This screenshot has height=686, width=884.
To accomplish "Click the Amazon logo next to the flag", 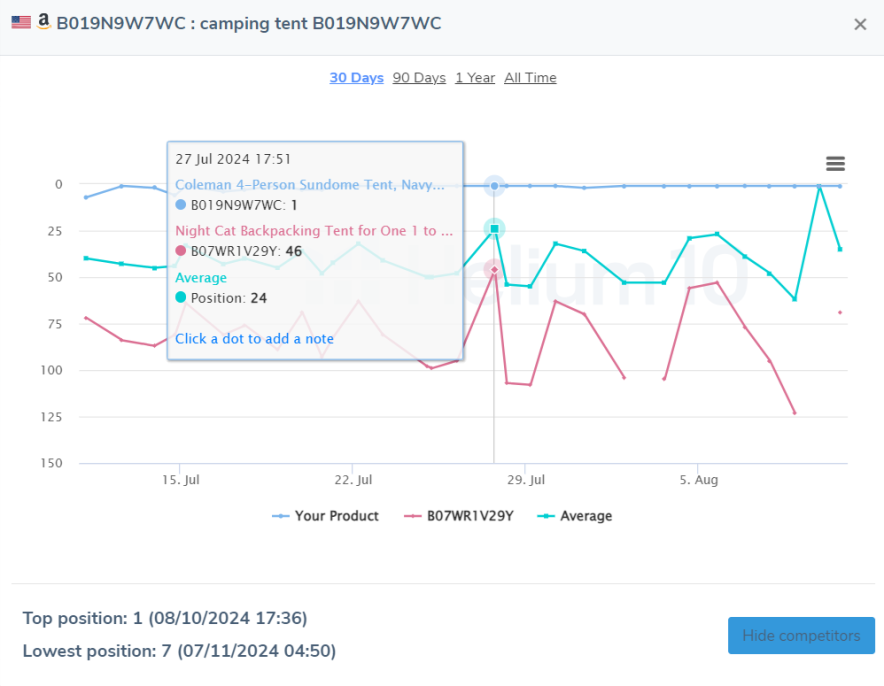I will [x=42, y=21].
